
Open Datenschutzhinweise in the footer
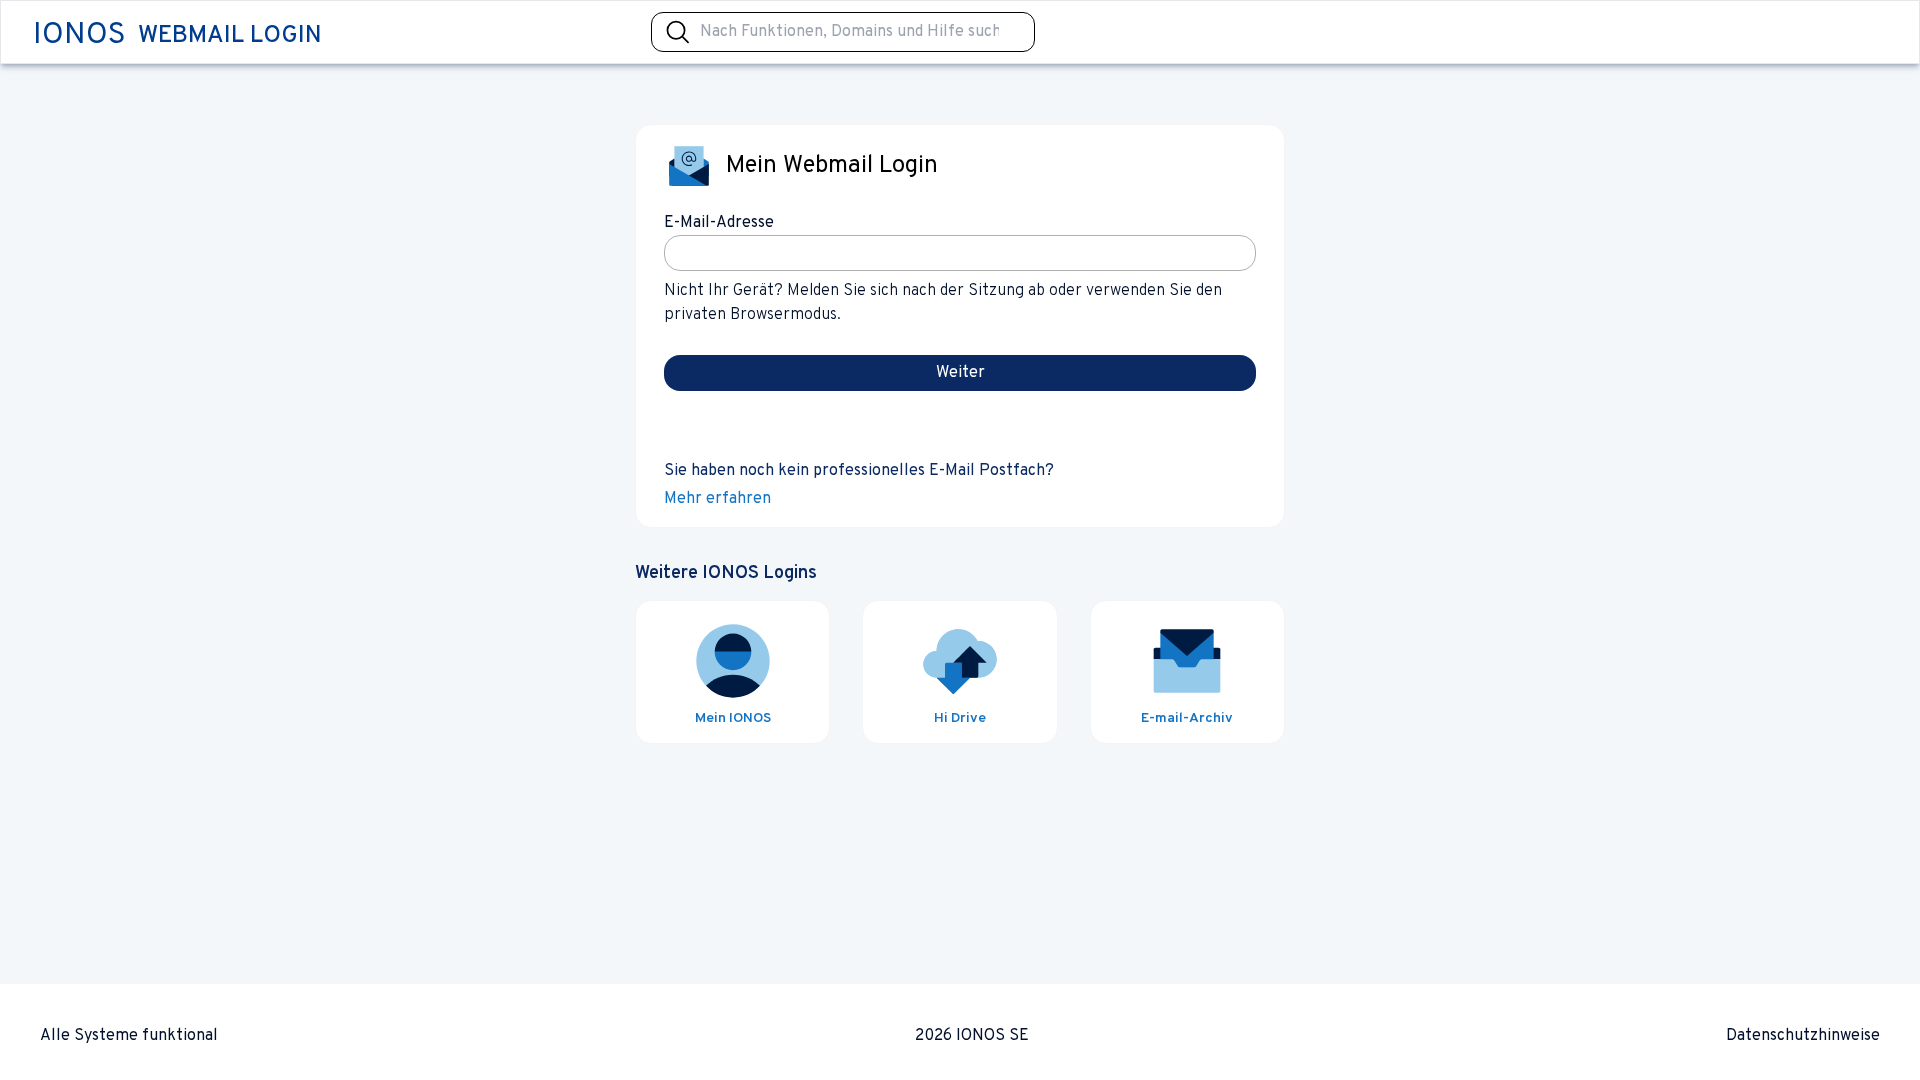point(1803,1035)
